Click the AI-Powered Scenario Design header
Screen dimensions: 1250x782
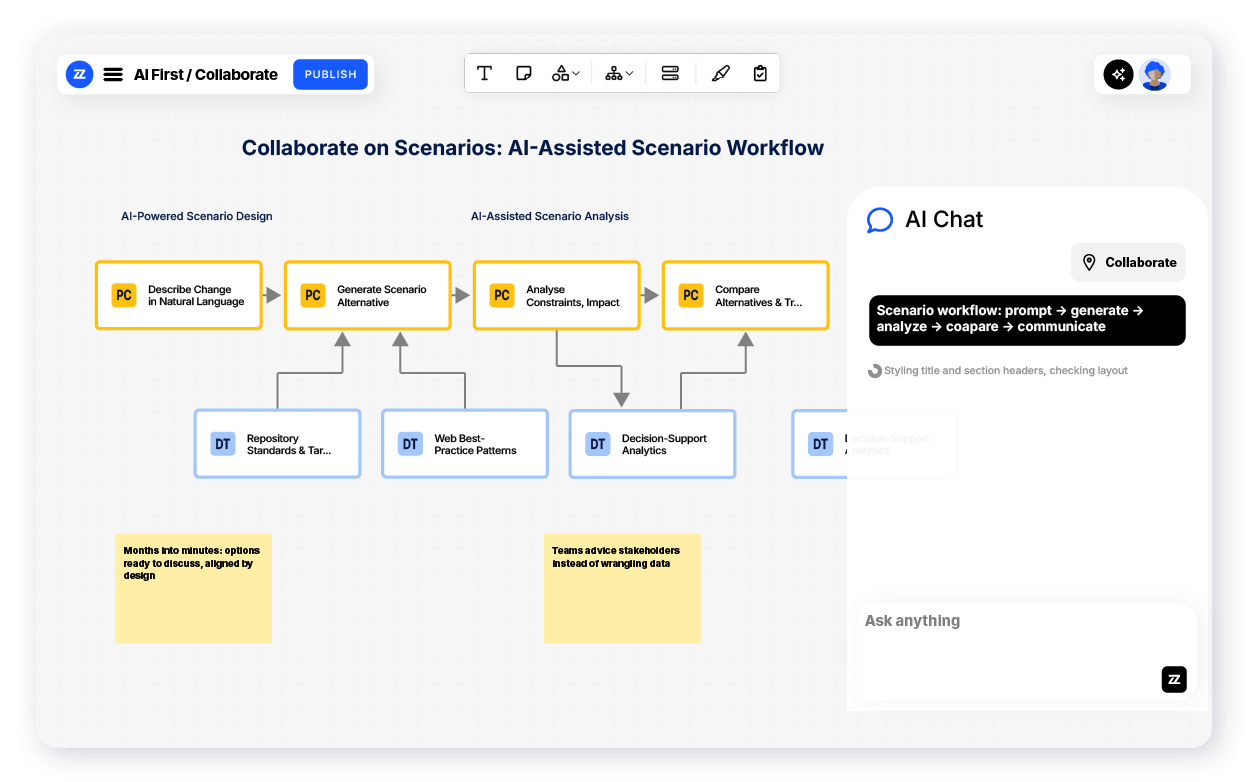click(197, 216)
